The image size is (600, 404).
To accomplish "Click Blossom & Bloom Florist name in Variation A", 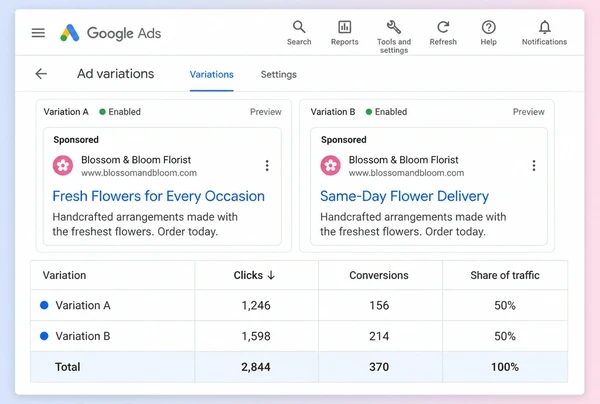I will point(136,160).
